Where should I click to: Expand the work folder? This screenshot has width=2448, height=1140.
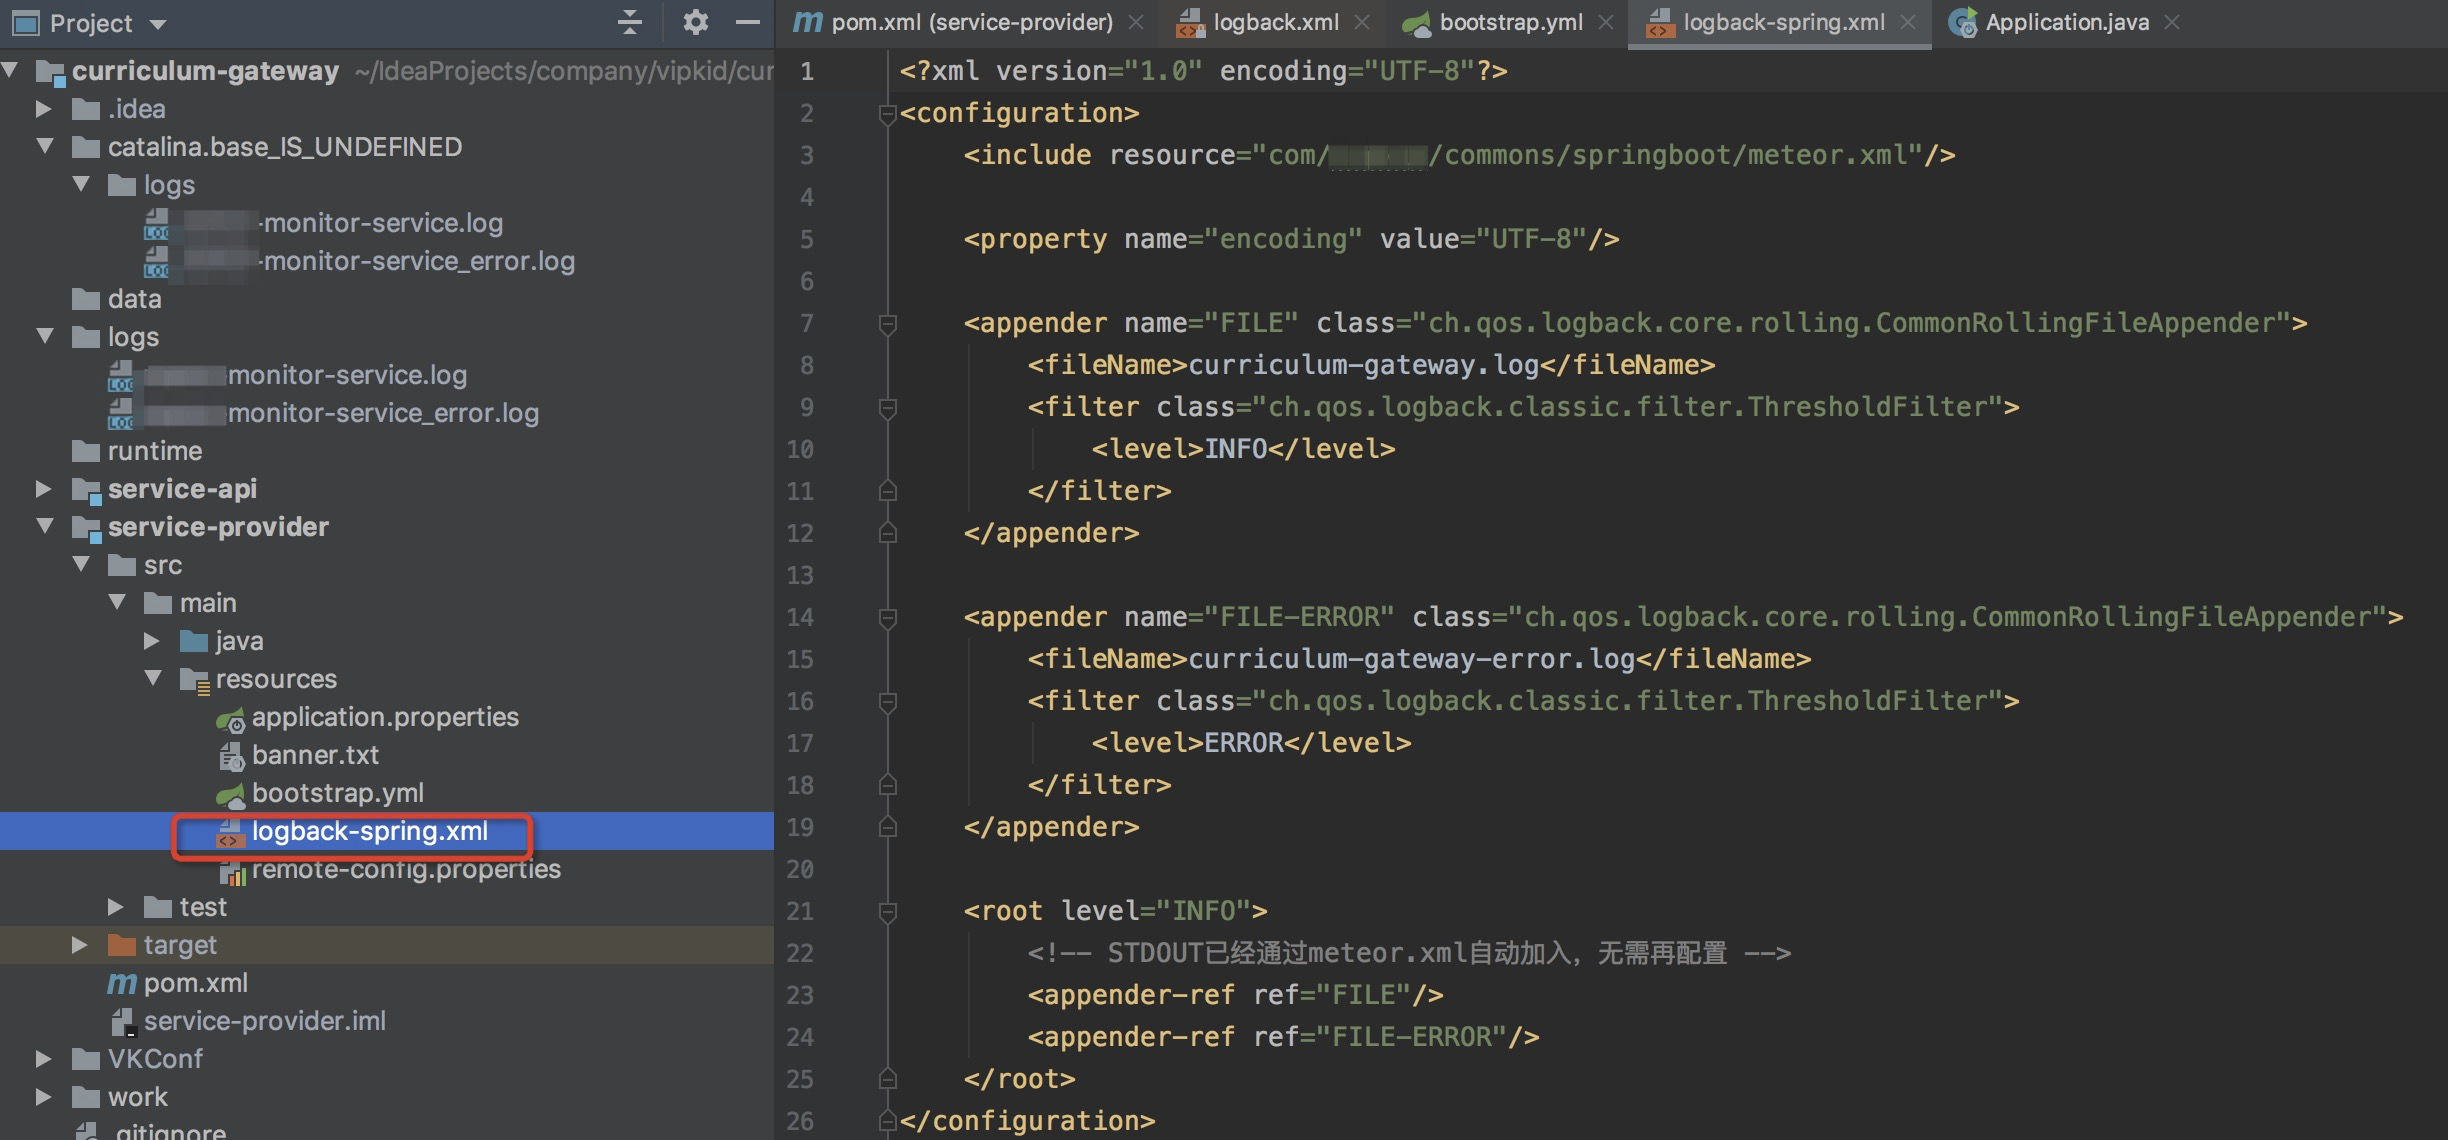[x=43, y=1096]
